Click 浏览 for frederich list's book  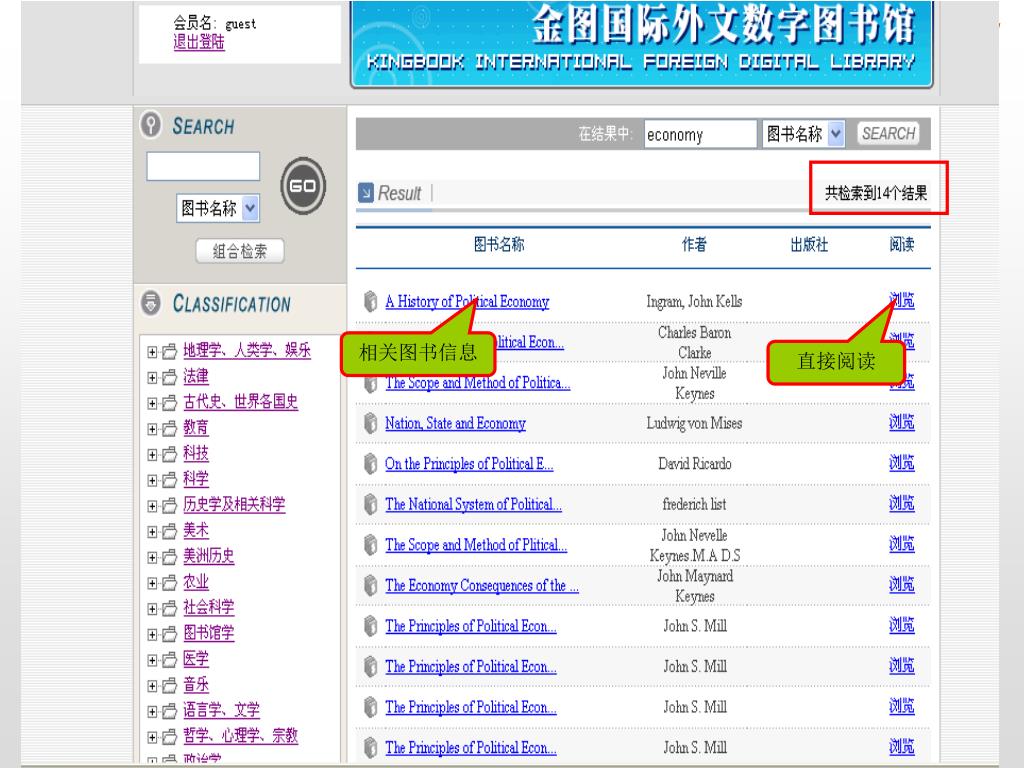point(901,504)
